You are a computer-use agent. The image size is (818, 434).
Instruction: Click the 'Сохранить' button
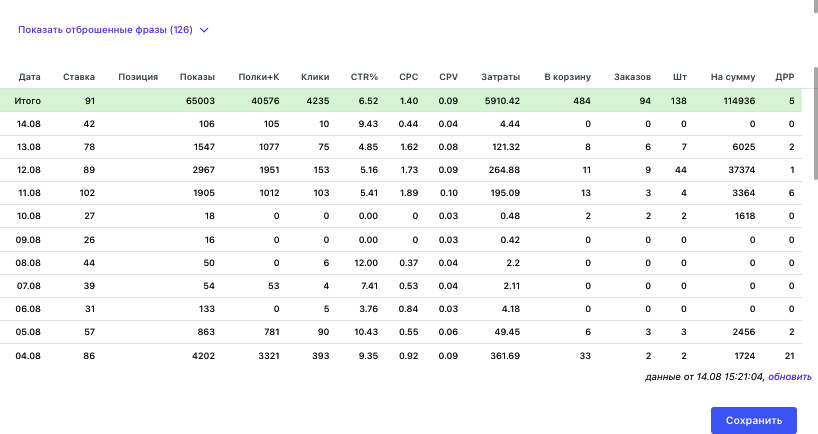click(x=754, y=420)
